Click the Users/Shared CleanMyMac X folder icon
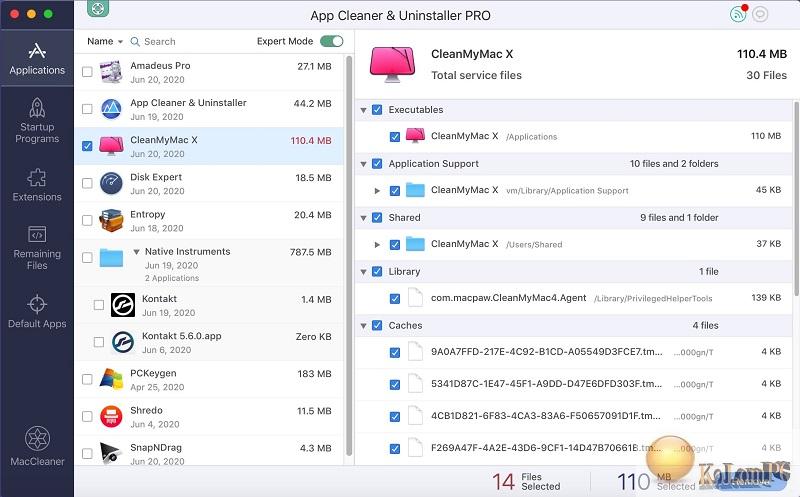This screenshot has width=800, height=497. click(415, 244)
